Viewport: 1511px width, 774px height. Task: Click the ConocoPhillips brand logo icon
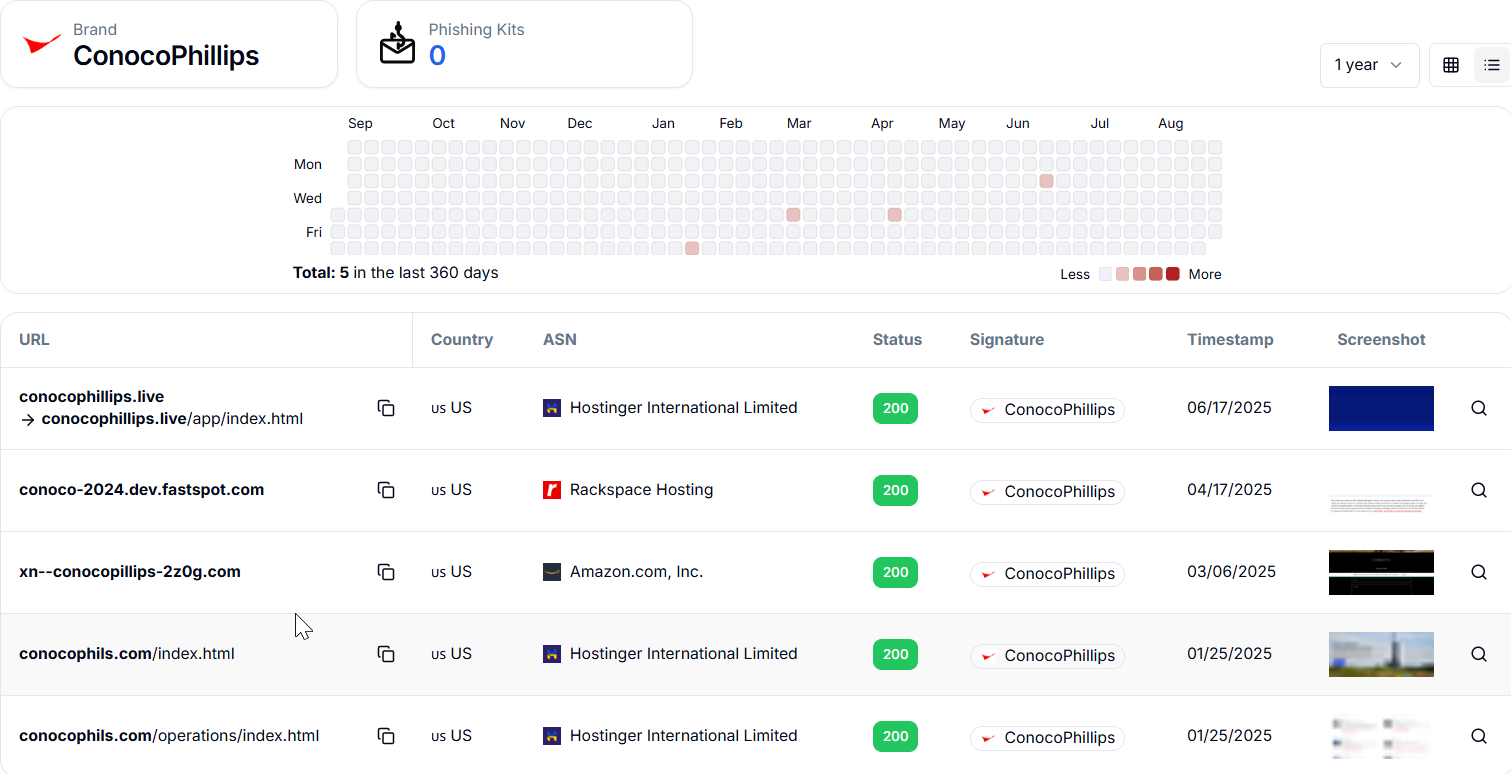pyautogui.click(x=42, y=44)
